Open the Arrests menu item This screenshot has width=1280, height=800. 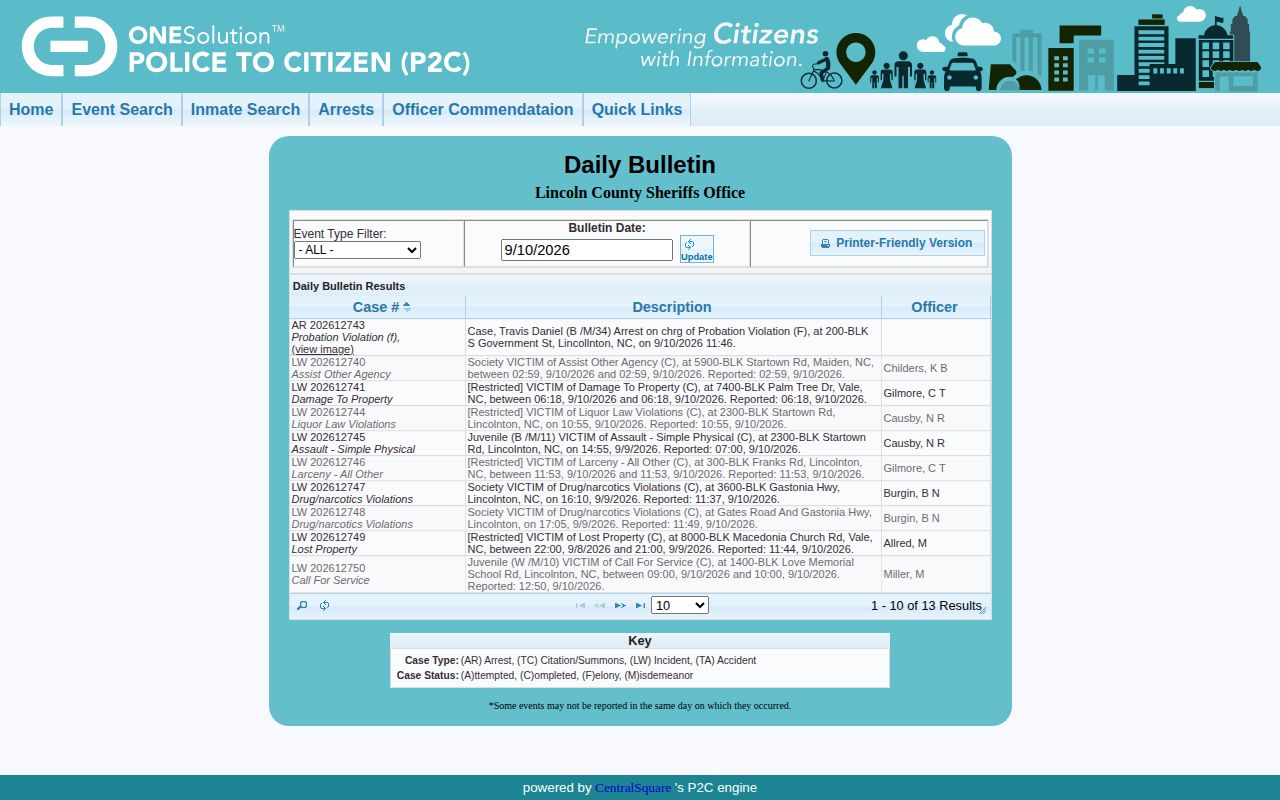pos(346,110)
